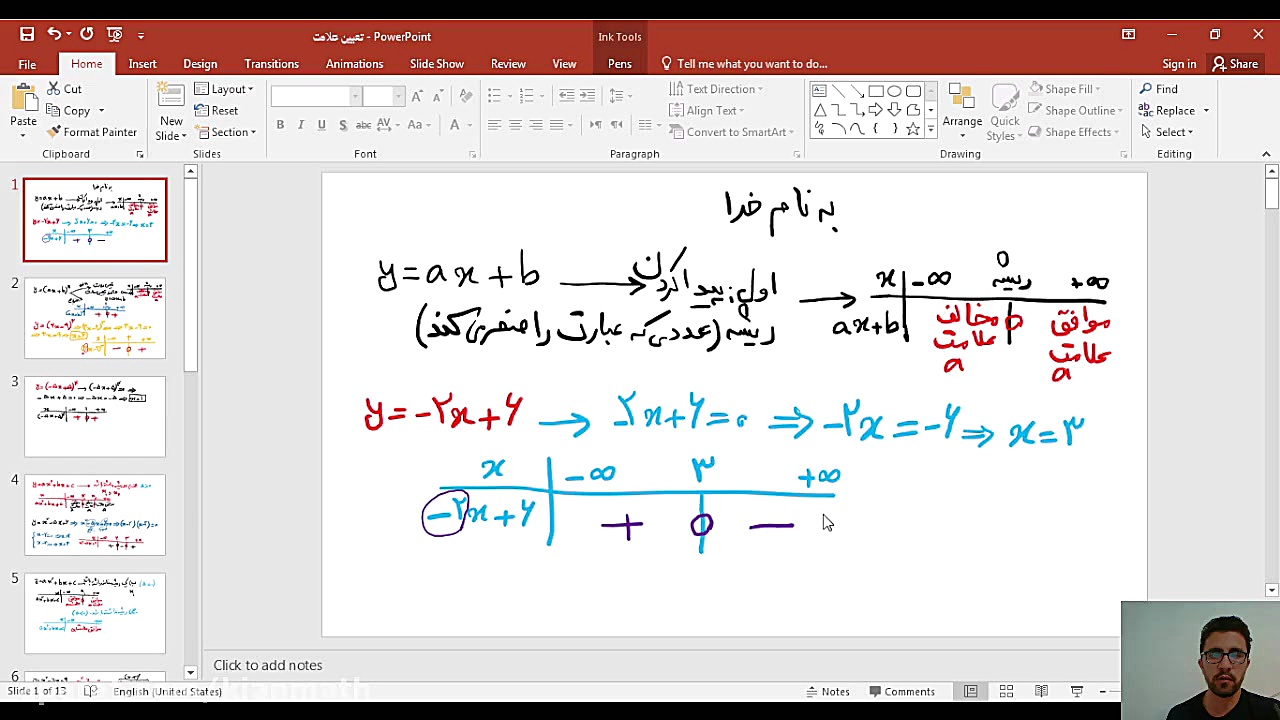
Task: Switch to Slide Sorter view
Action: 1006,691
